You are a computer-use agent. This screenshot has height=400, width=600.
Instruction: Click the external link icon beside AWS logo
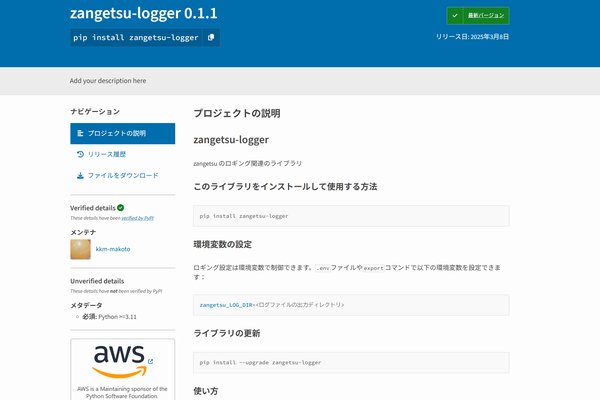tap(150, 361)
